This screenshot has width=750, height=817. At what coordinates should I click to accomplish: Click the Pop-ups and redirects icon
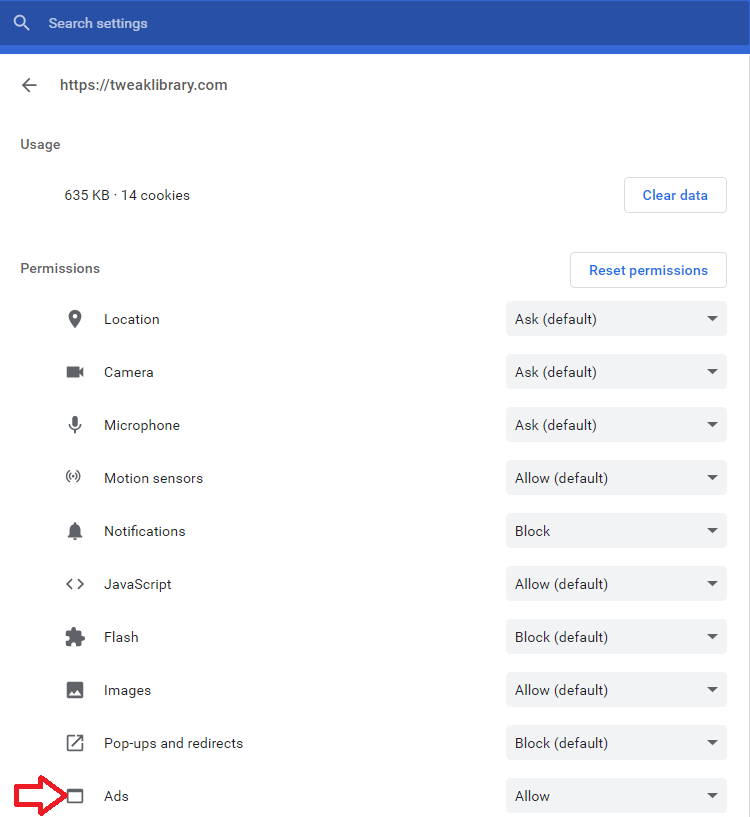click(x=75, y=742)
